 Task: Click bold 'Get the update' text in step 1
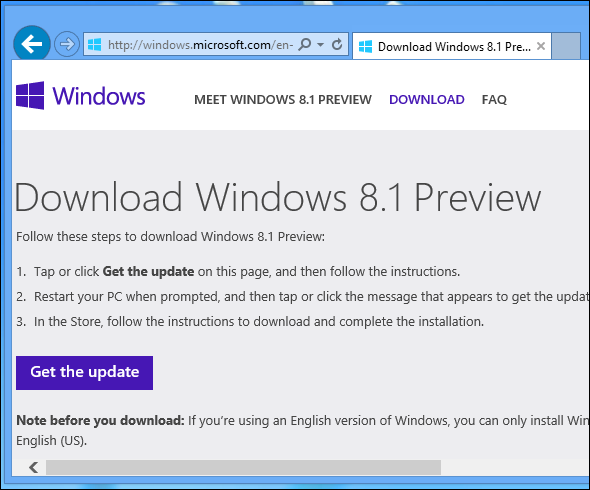[148, 271]
